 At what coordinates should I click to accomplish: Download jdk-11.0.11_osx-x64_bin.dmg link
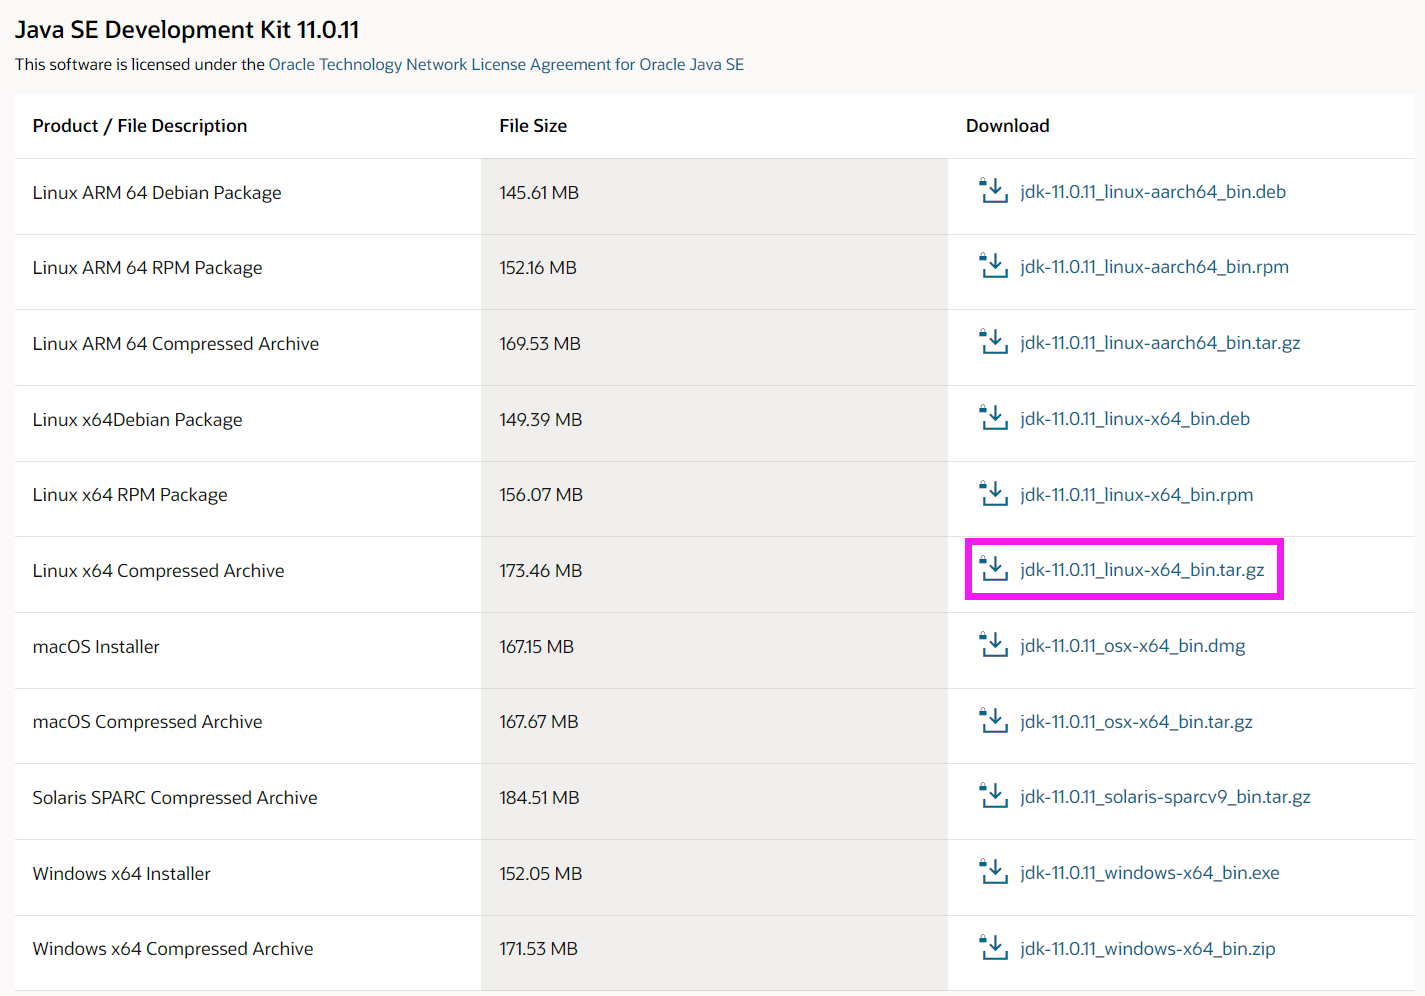[x=1133, y=646]
